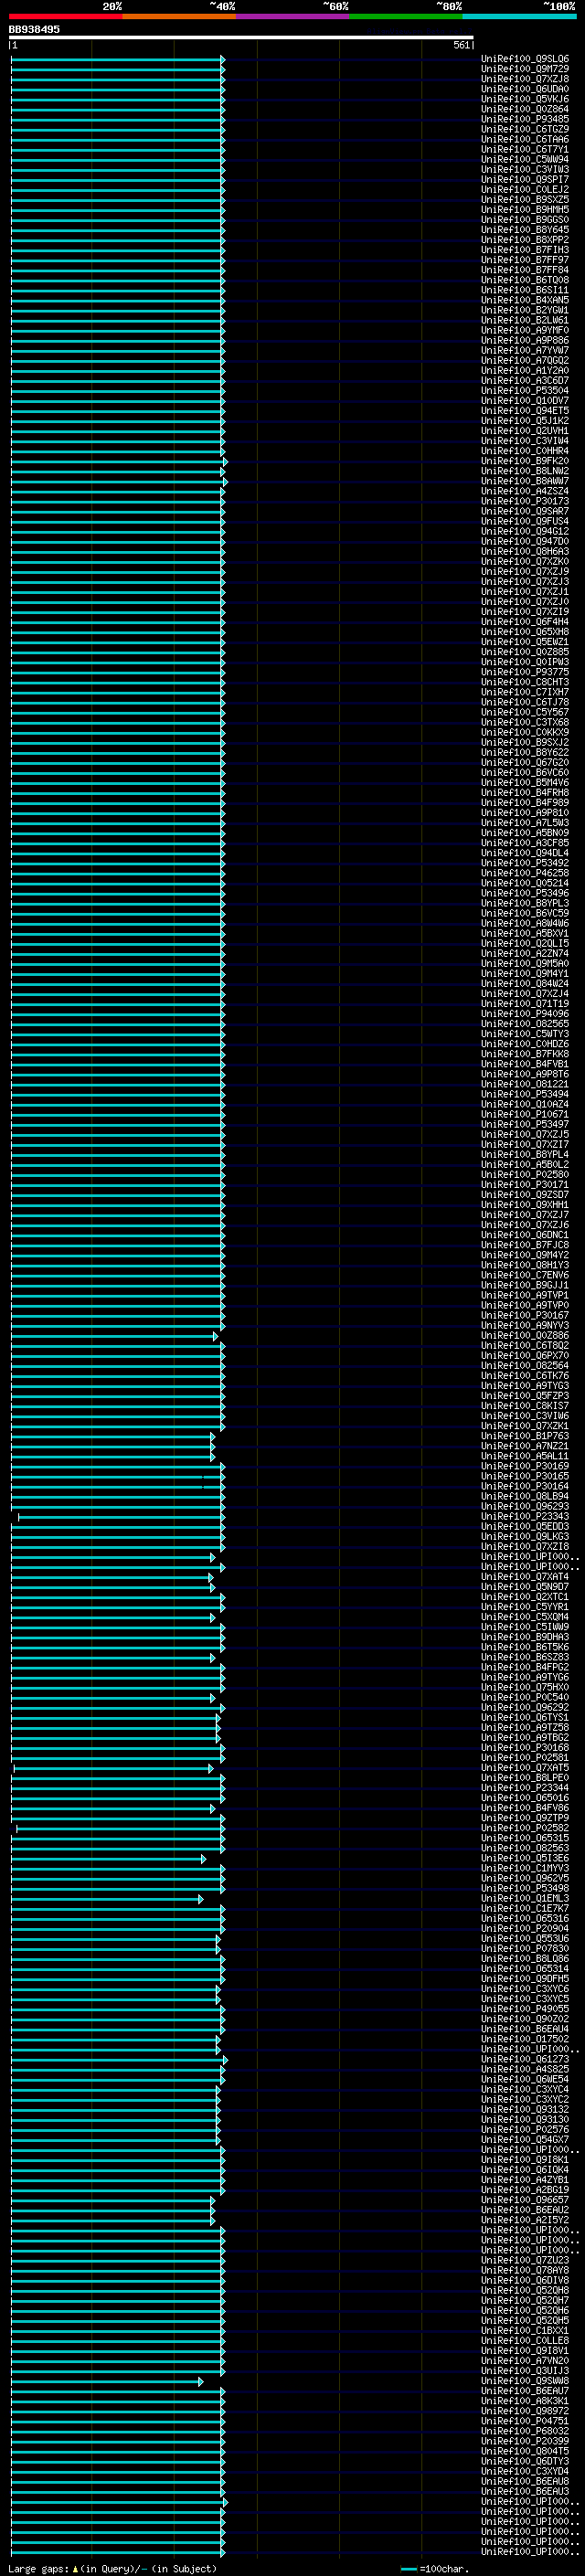Open UniRef100_A3C6D7 hit

click(525, 380)
